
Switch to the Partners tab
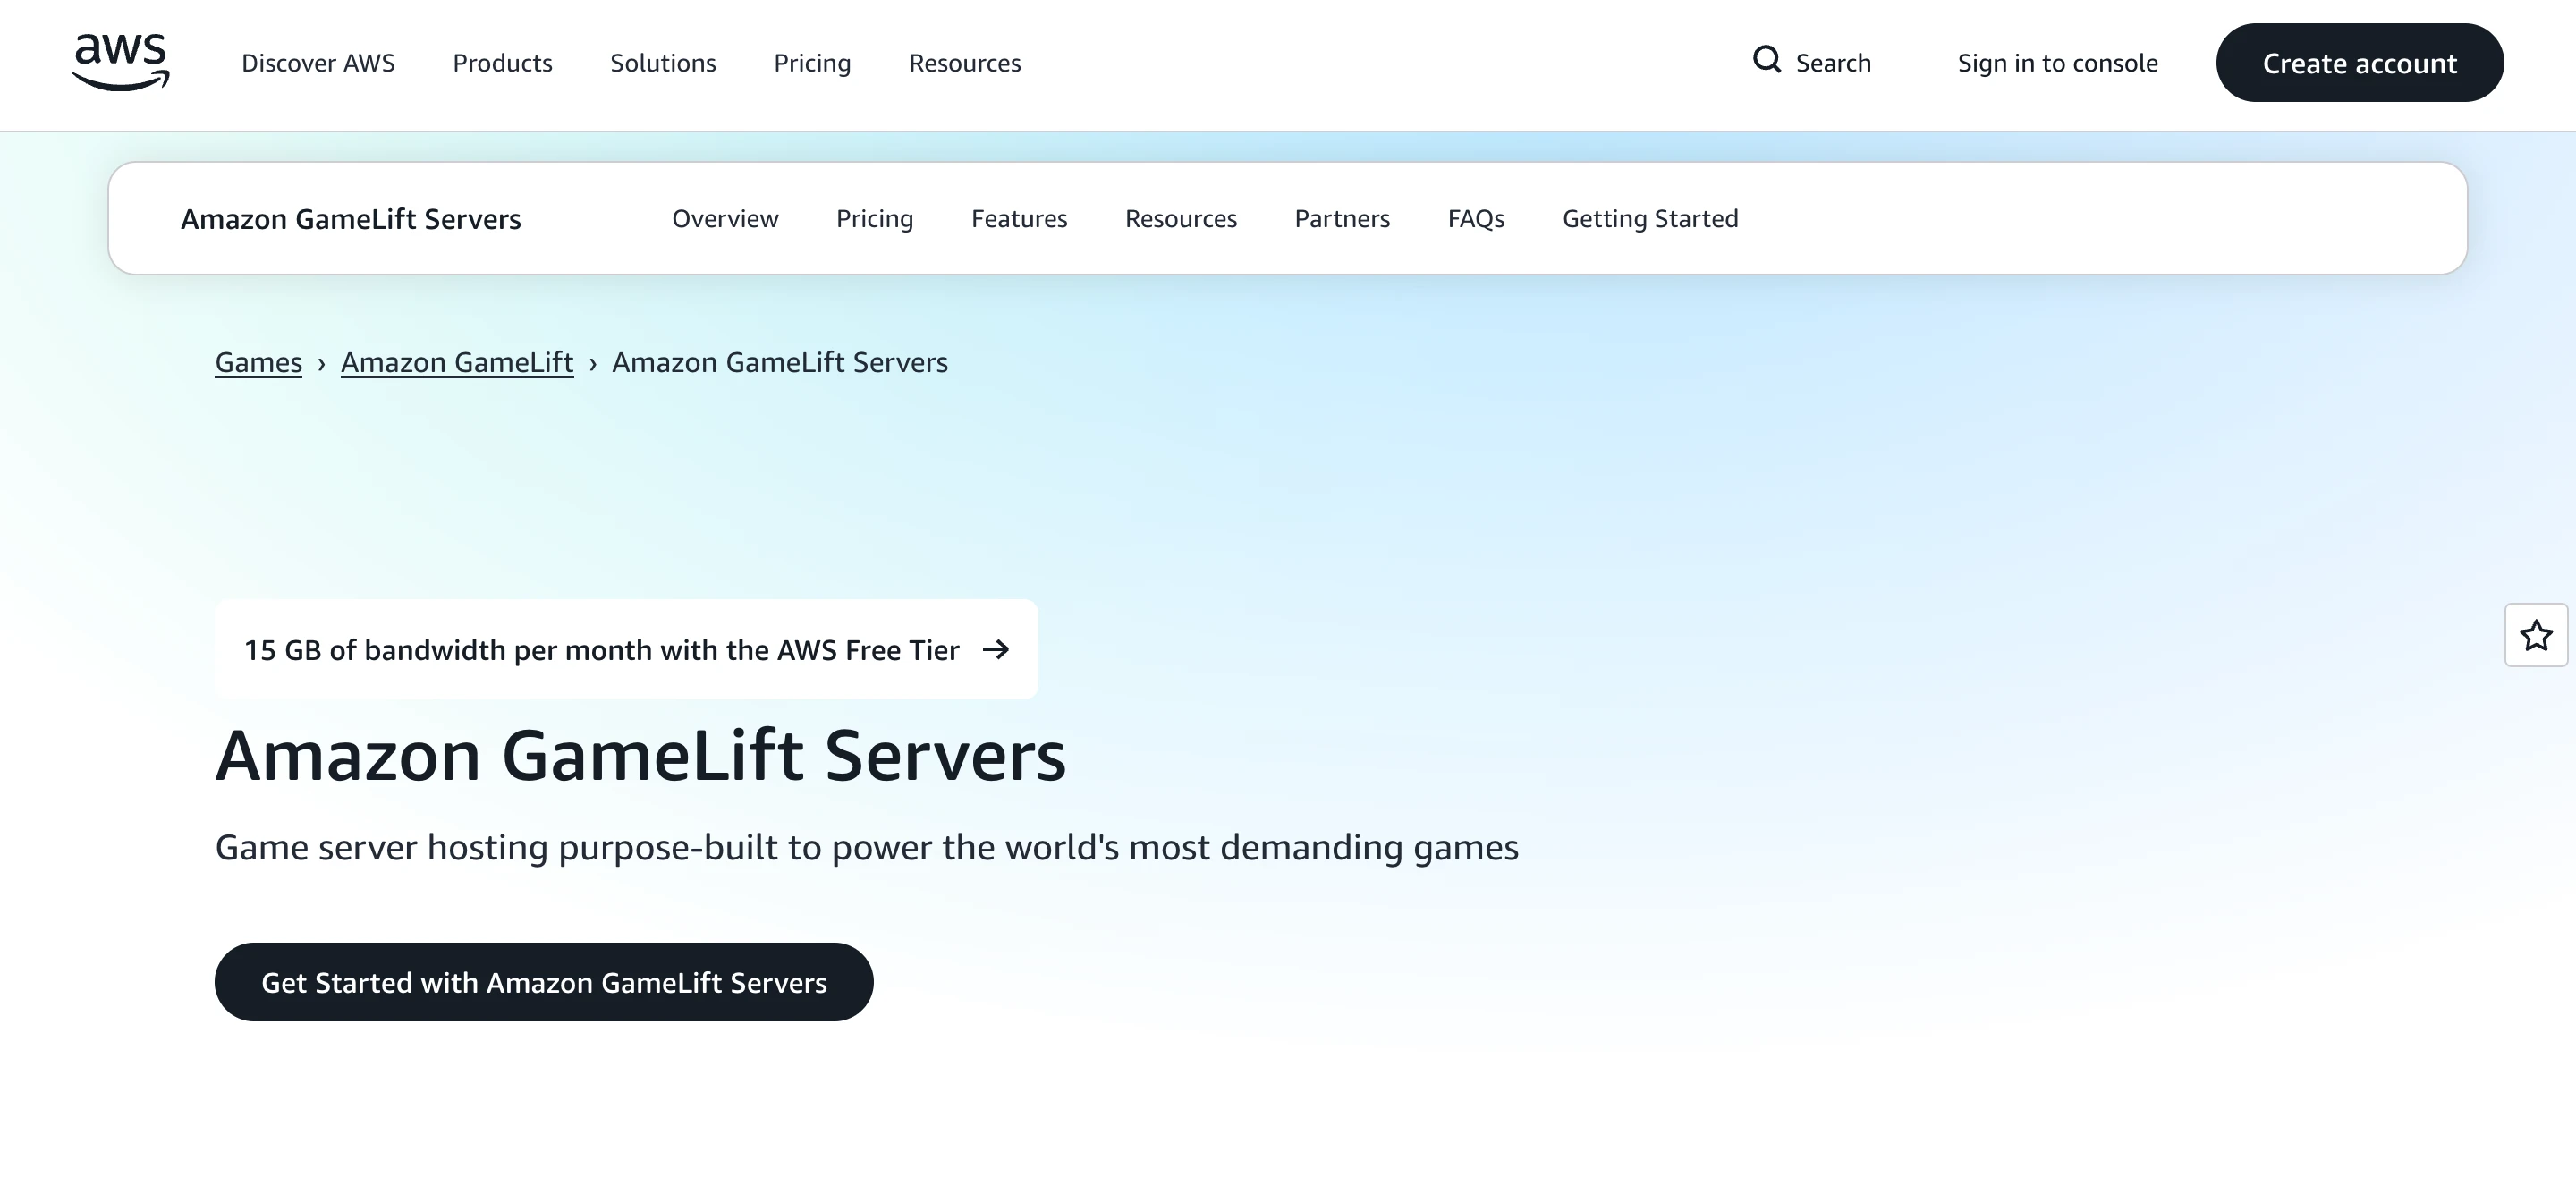[1342, 219]
